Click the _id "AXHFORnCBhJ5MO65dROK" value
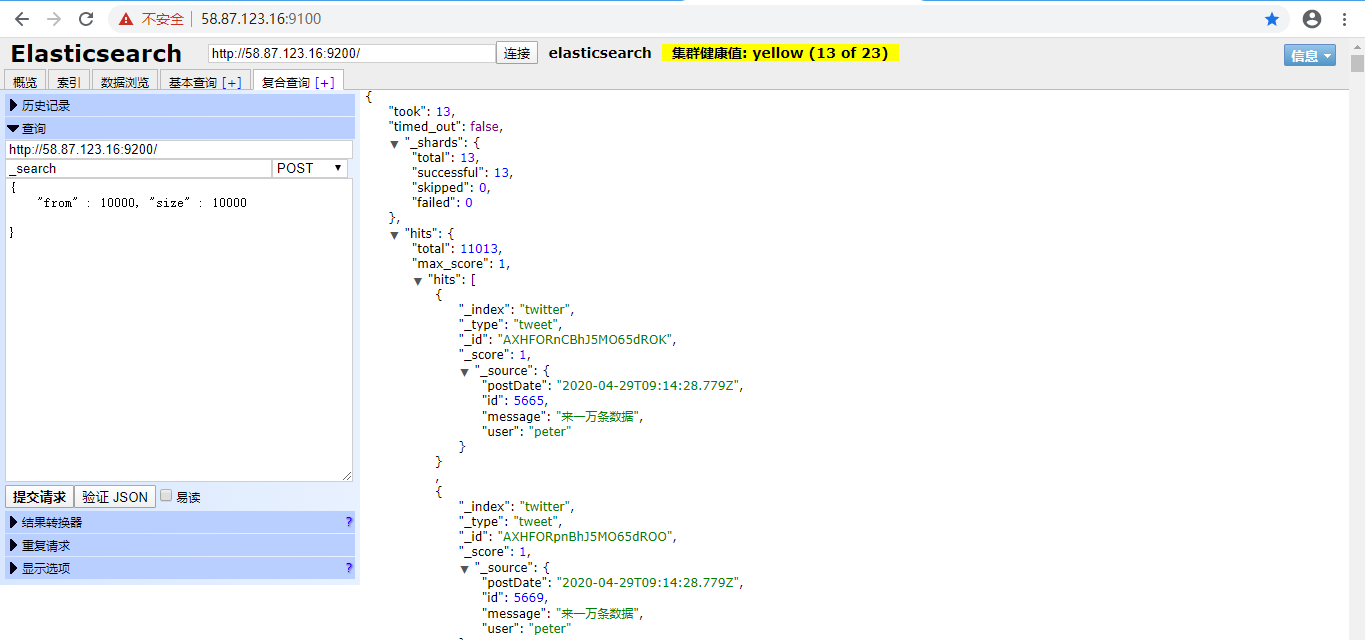1365x640 pixels. pos(587,339)
